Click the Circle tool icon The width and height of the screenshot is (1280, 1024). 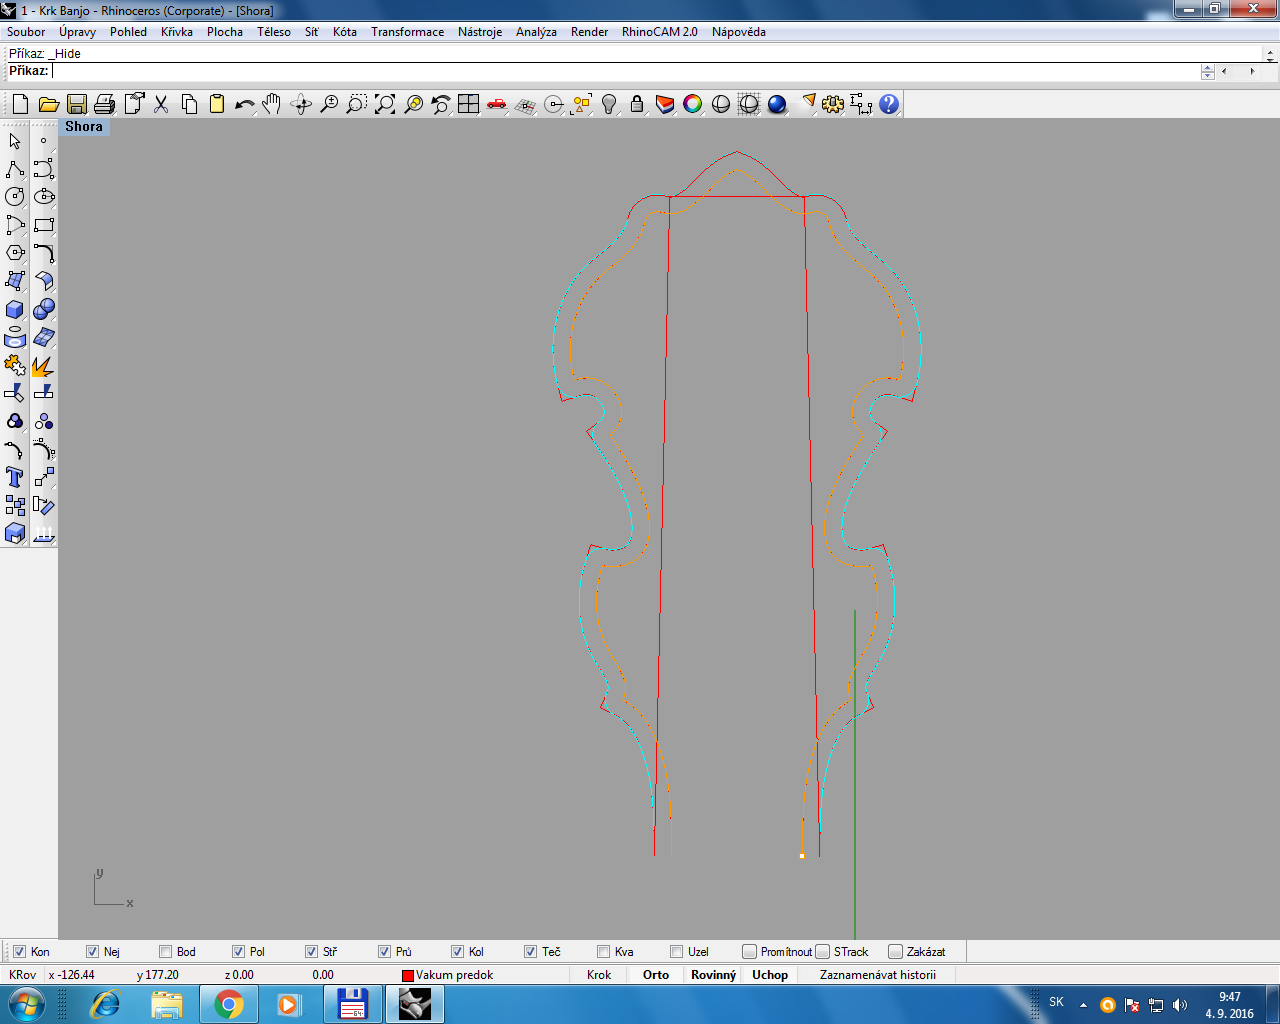[15, 197]
